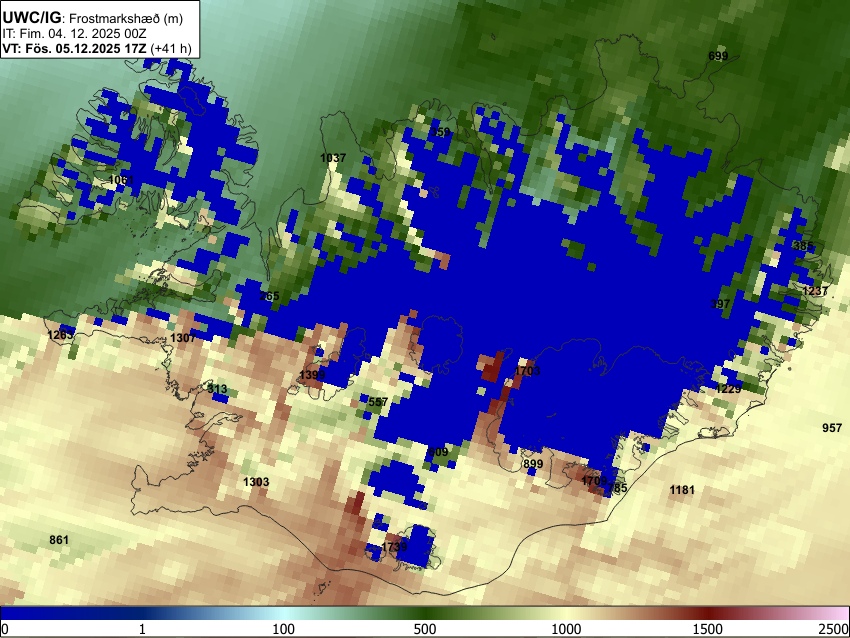Click the map value 899
This screenshot has height=638, width=850.
pyautogui.click(x=533, y=464)
